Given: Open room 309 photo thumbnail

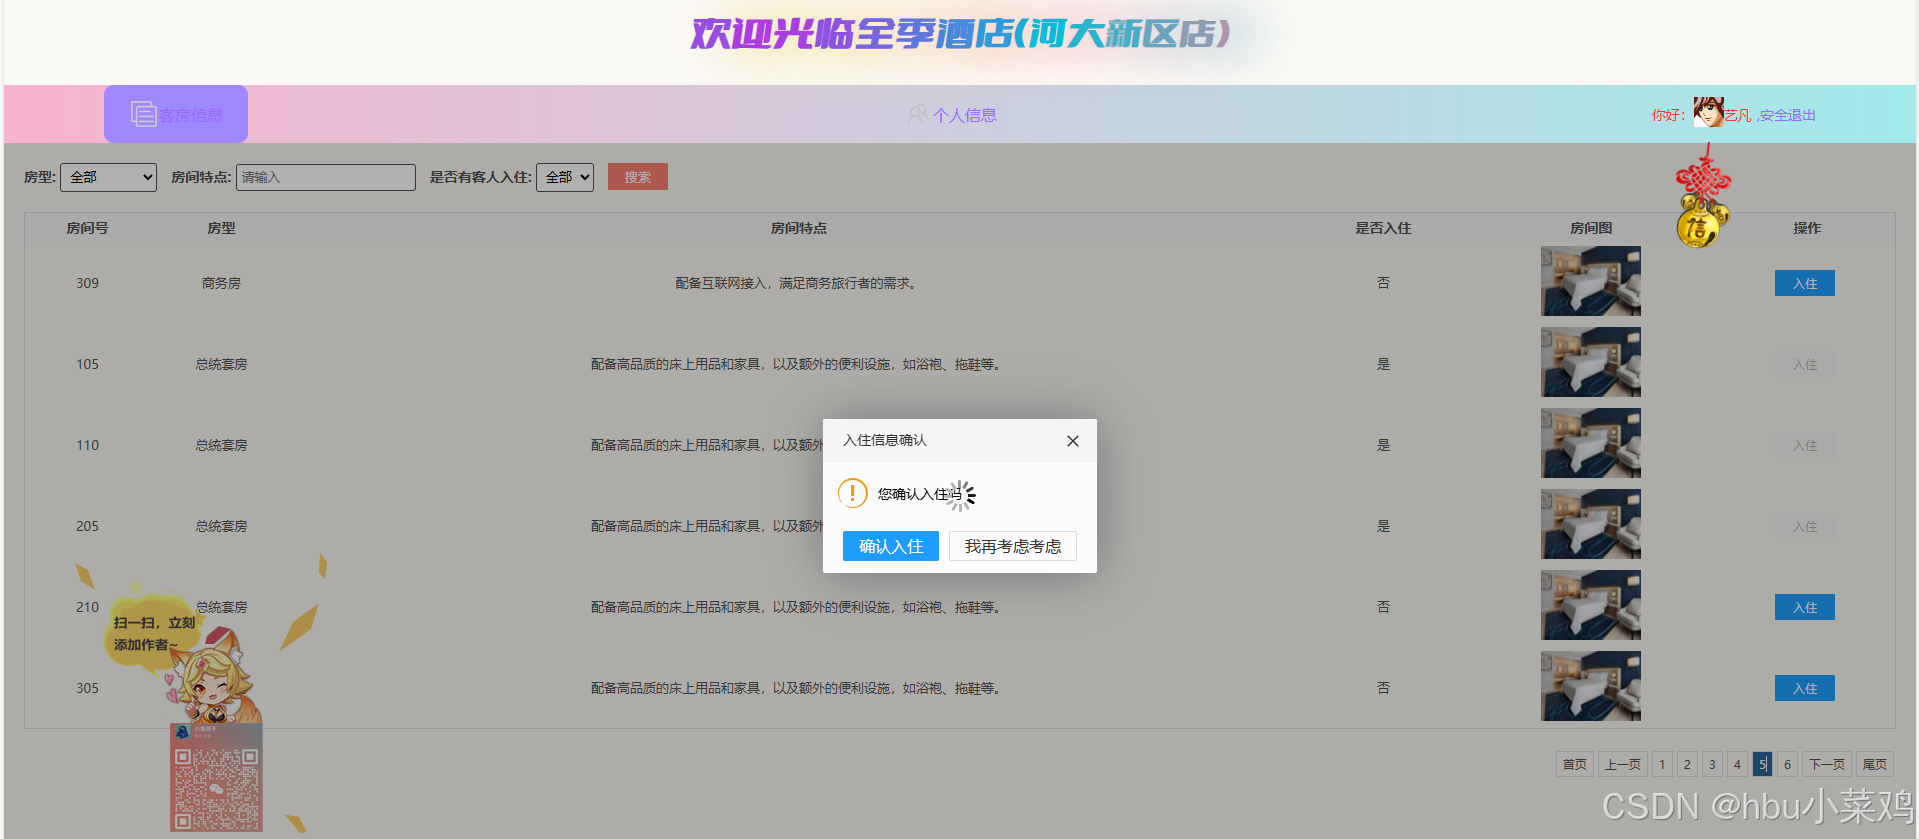Looking at the screenshot, I should tap(1591, 281).
